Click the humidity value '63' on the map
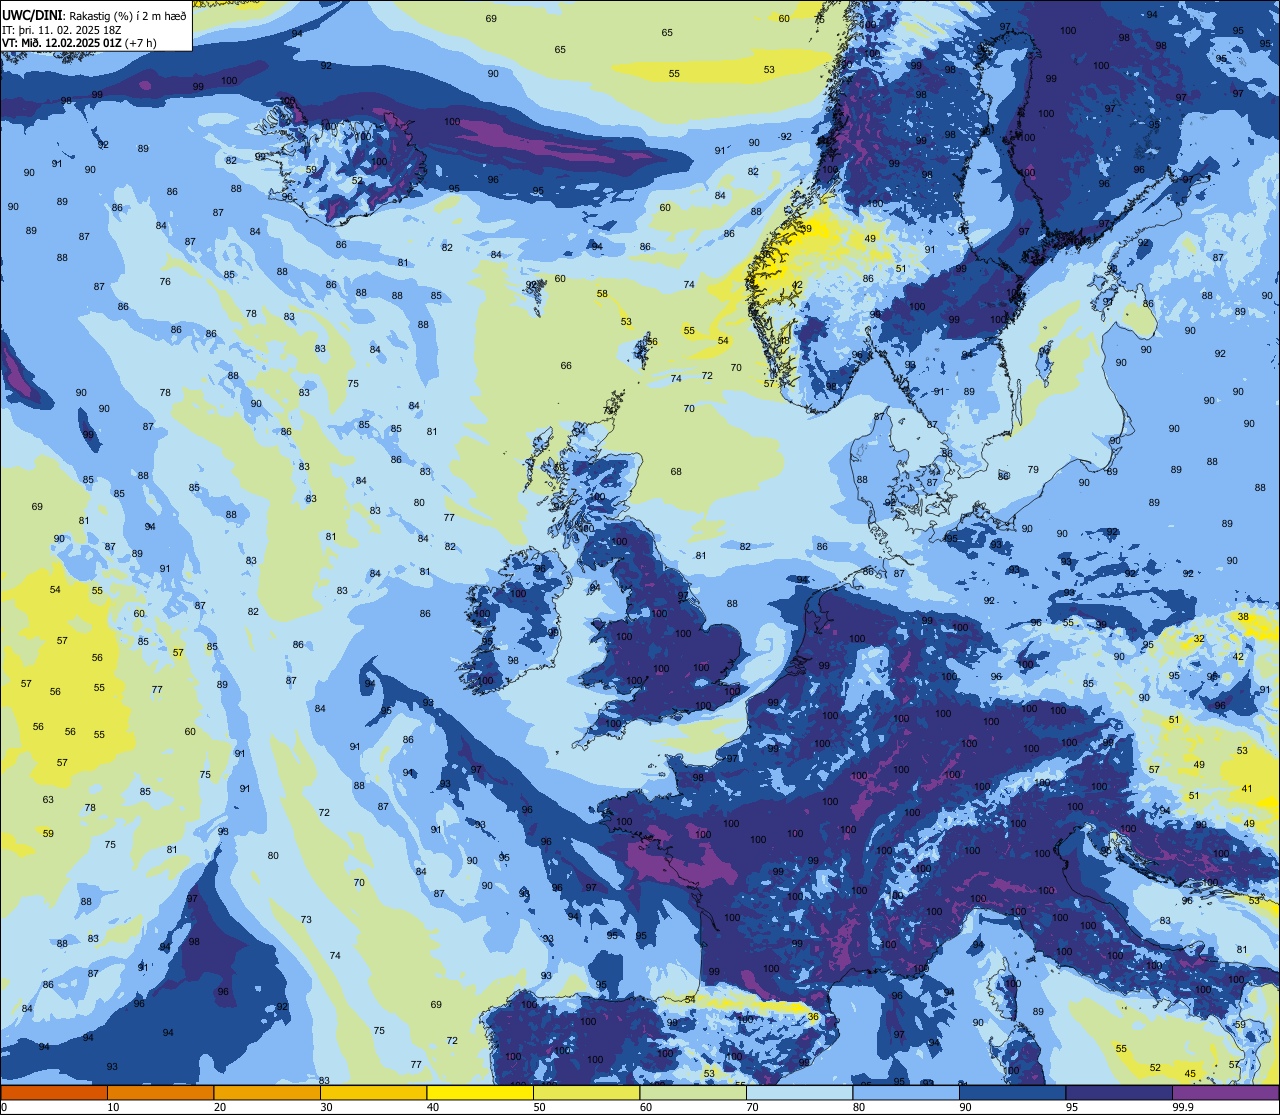Screen dimensions: 1280x1115 coord(48,799)
